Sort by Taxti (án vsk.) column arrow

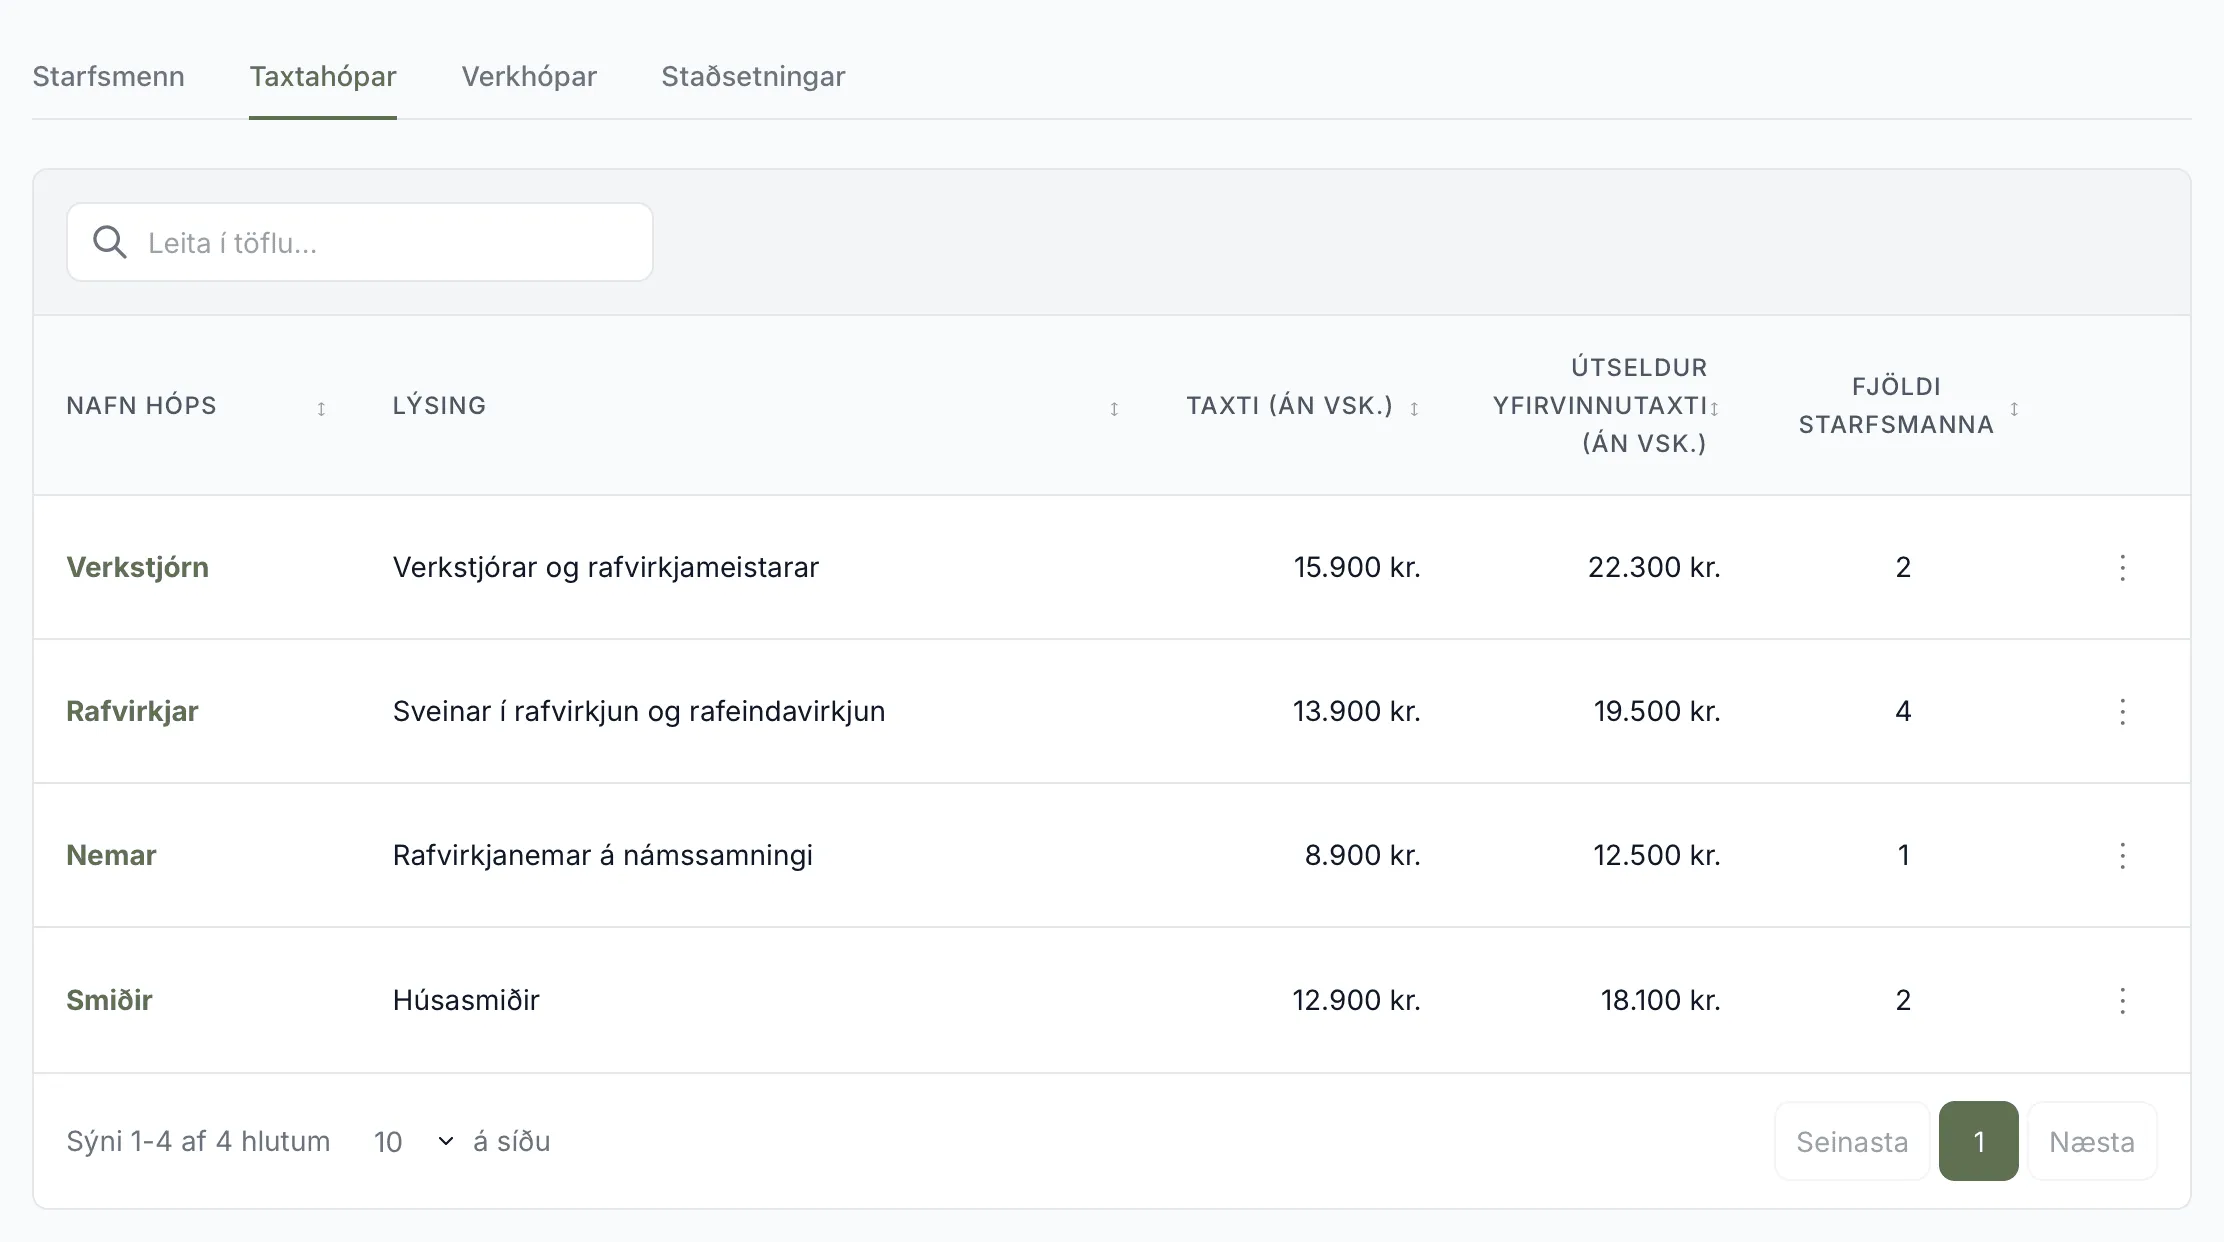click(x=1414, y=409)
